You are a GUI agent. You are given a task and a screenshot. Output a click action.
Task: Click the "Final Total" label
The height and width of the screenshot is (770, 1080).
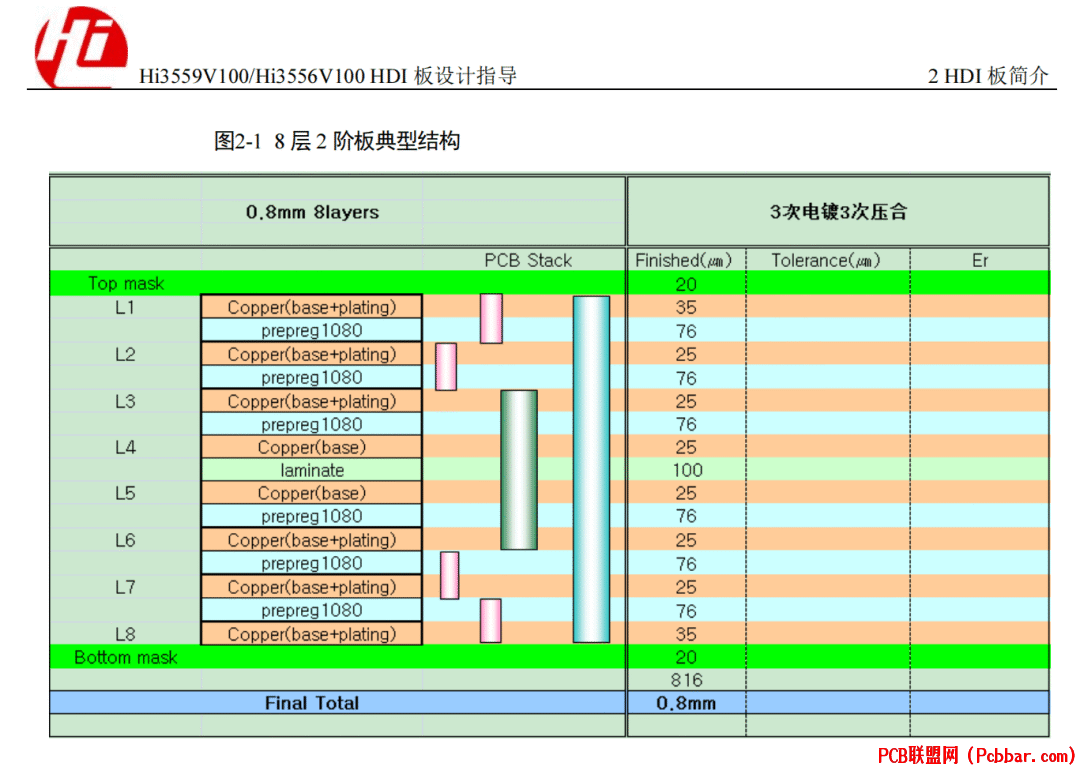312,703
